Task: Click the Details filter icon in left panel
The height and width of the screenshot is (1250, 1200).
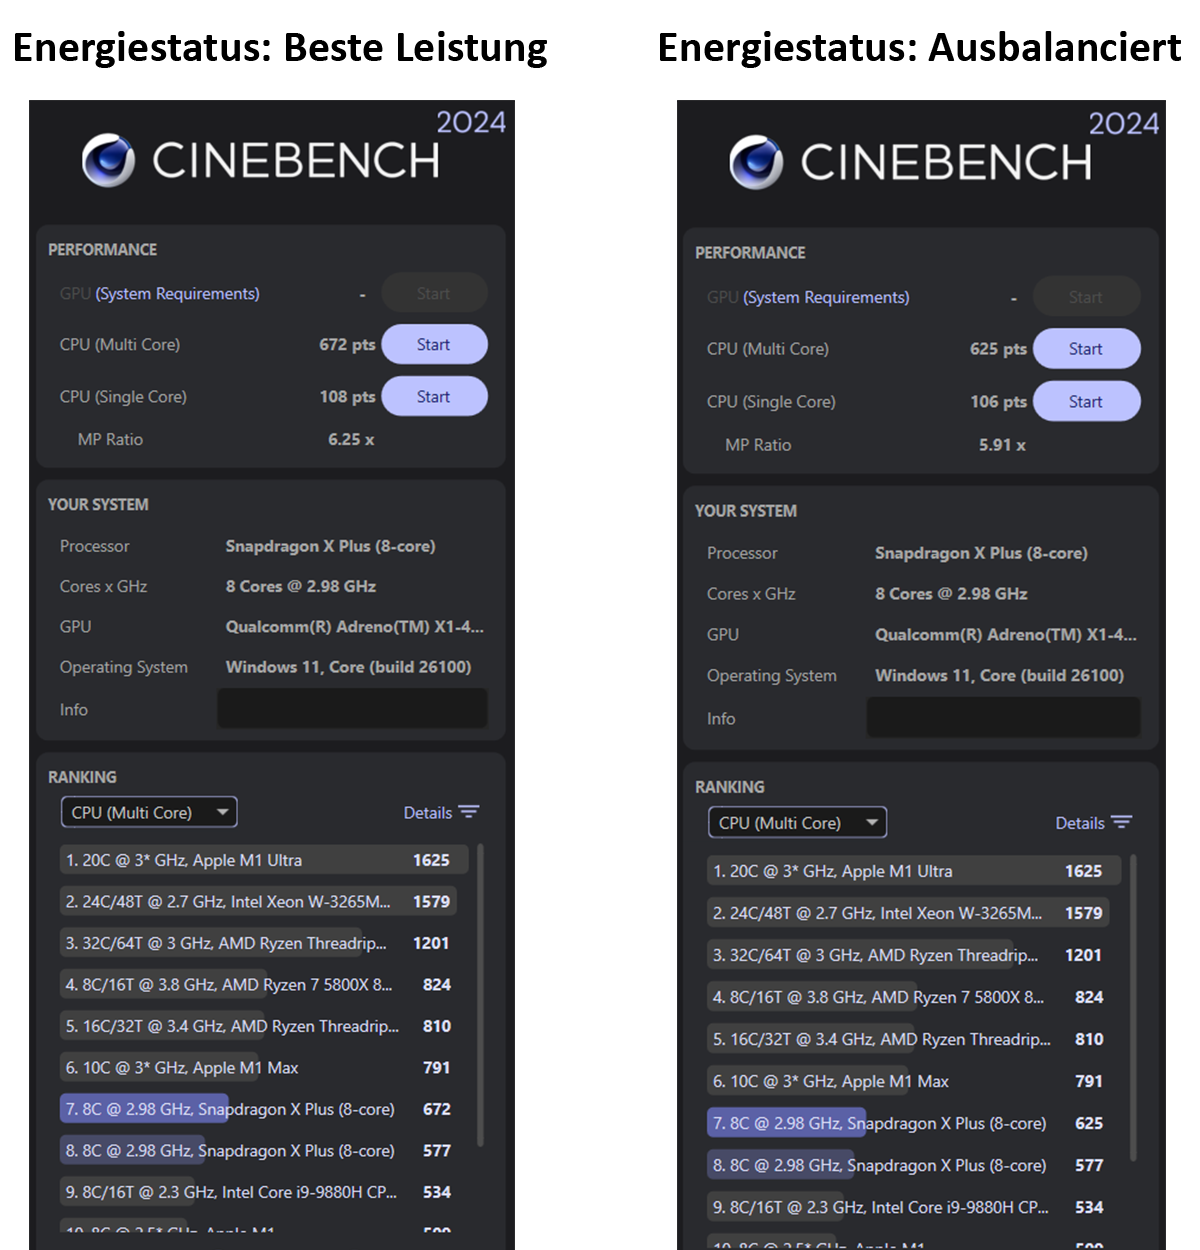Action: point(468,812)
